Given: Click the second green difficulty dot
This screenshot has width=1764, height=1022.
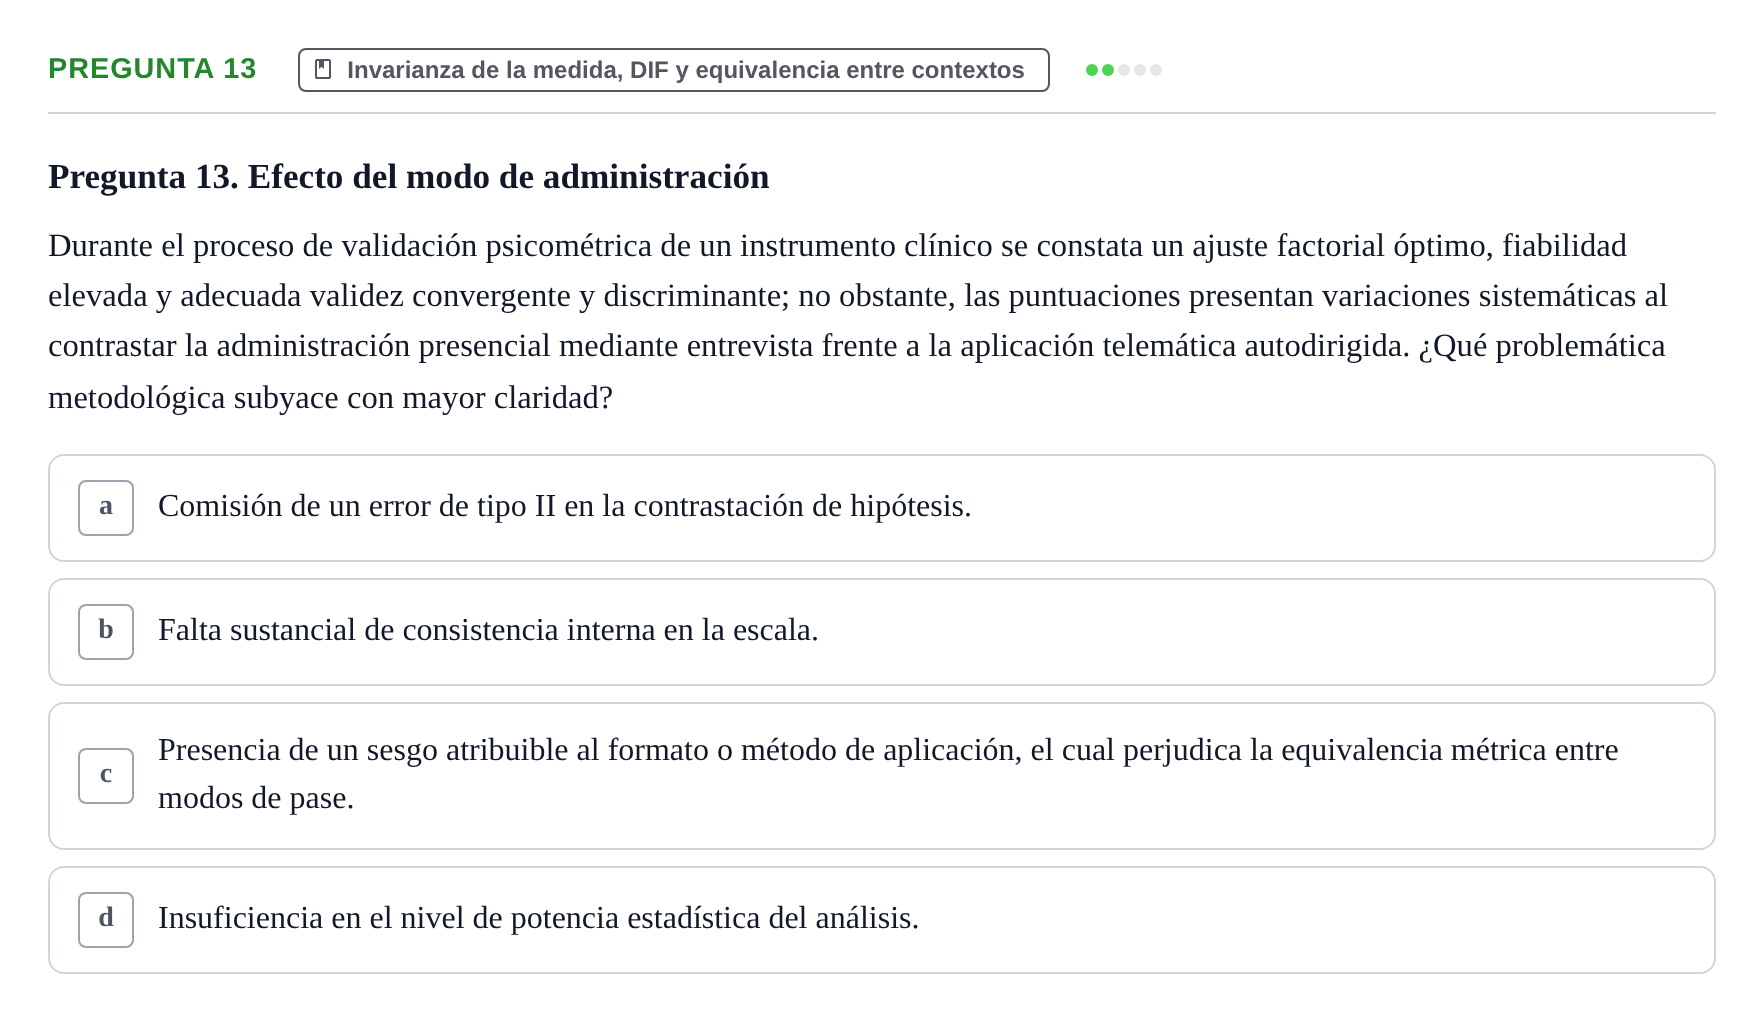Looking at the screenshot, I should [1108, 70].
